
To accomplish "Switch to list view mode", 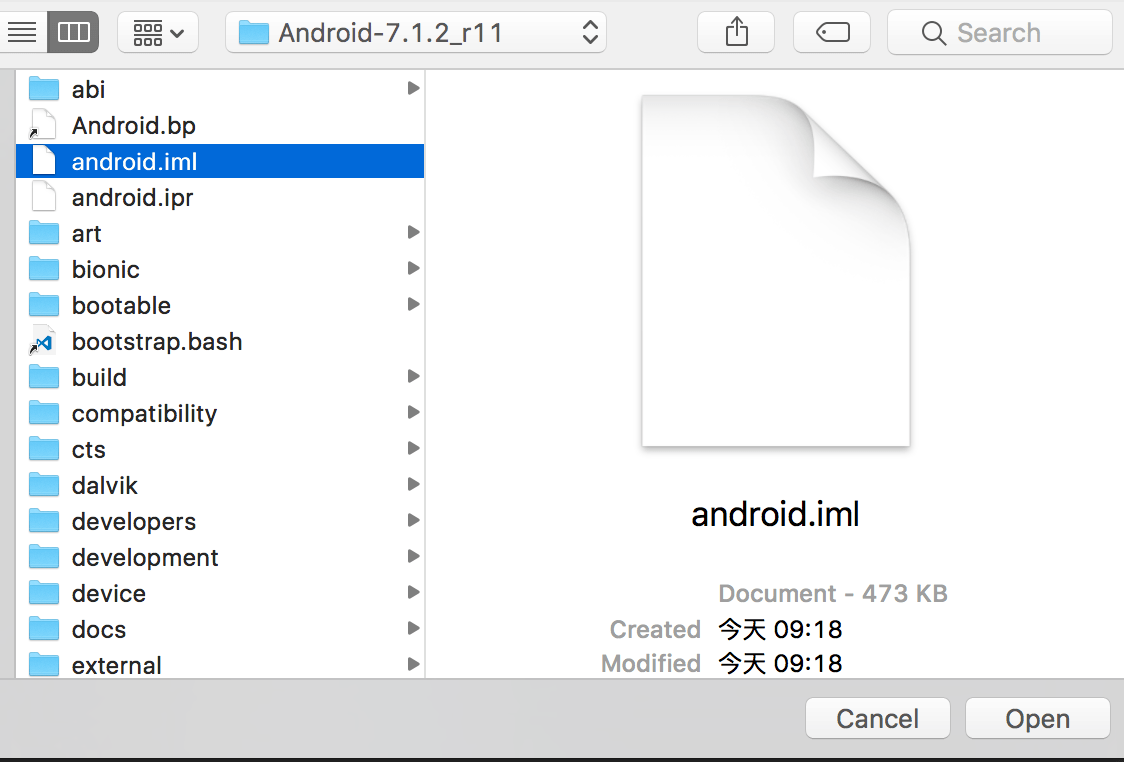I will point(22,33).
